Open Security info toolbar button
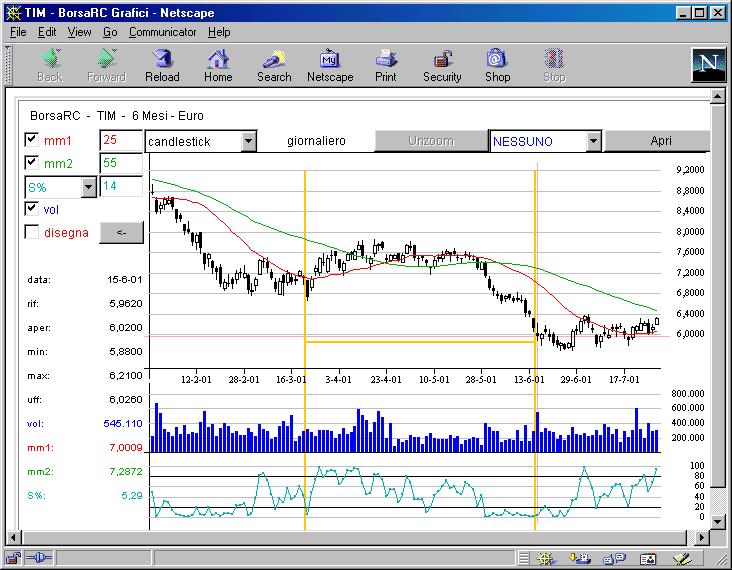Viewport: 732px width, 570px height. pyautogui.click(x=442, y=65)
